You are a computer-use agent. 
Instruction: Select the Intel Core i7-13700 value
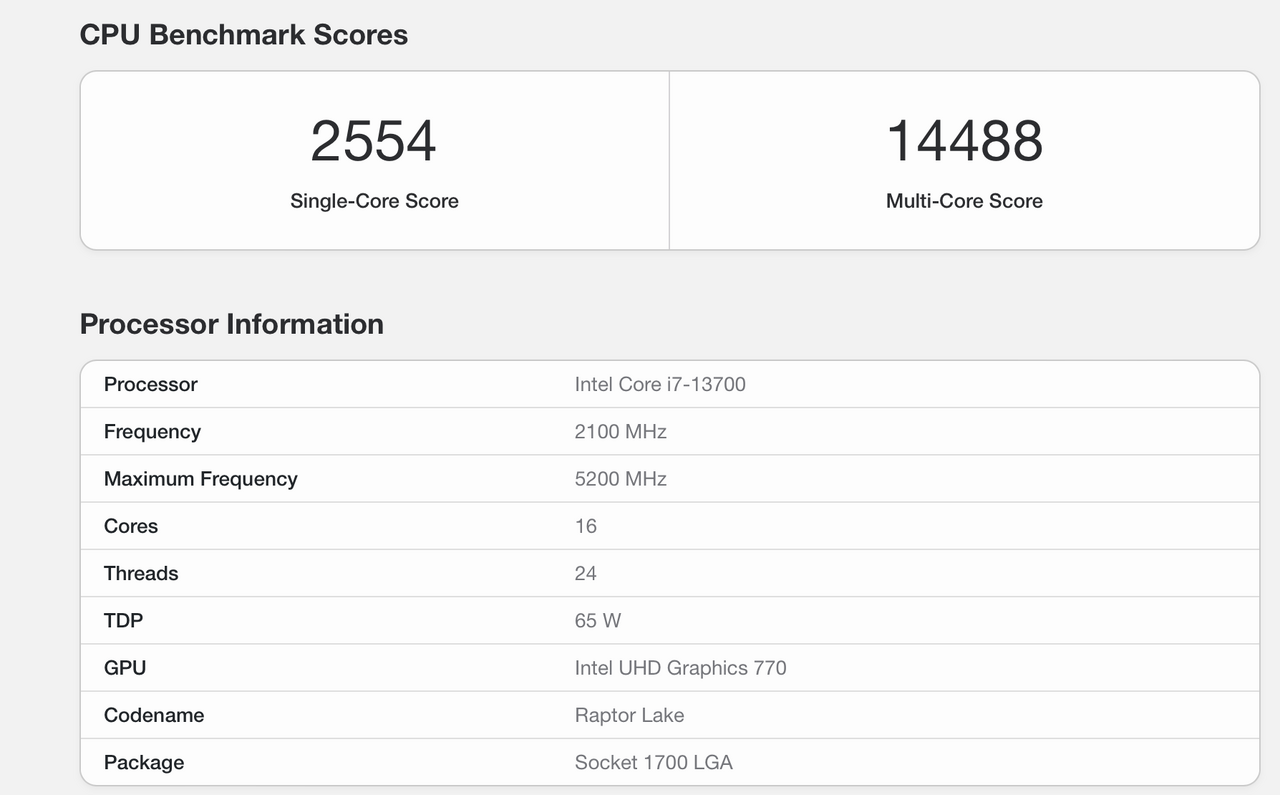[660, 384]
